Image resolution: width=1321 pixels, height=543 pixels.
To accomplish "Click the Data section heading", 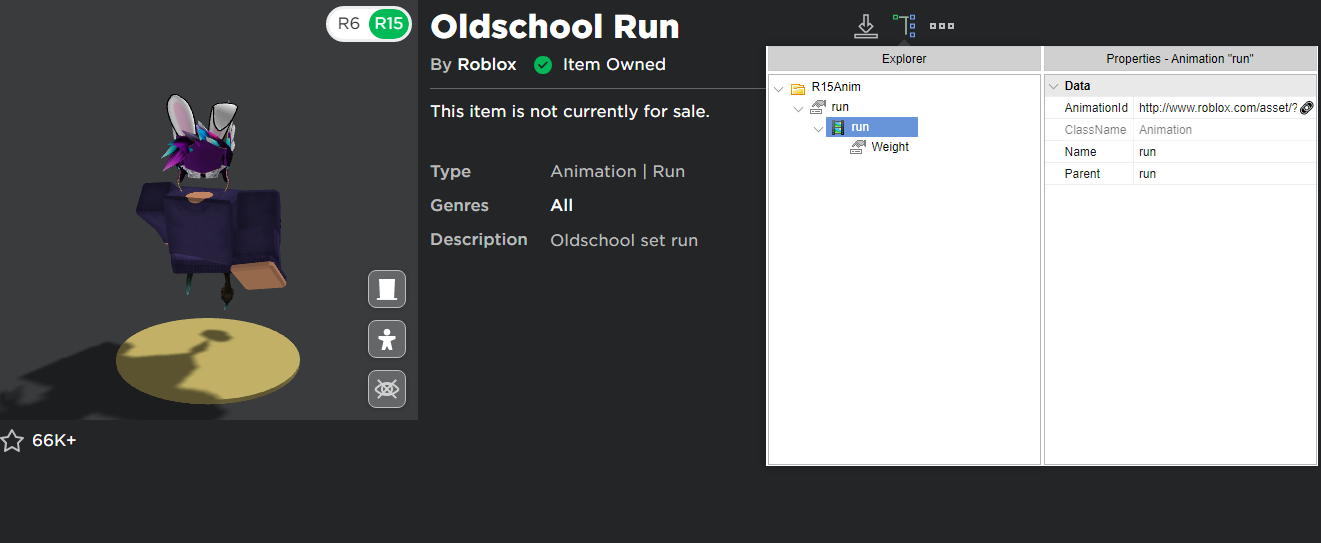I will point(1077,86).
